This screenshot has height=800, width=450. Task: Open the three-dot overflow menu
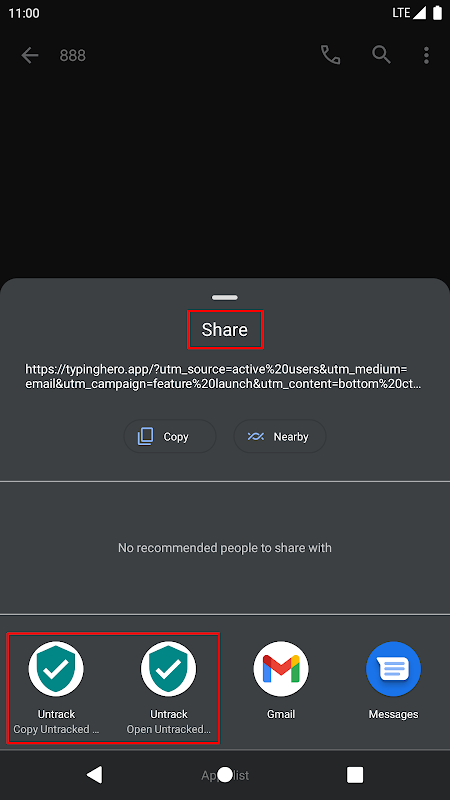[427, 55]
